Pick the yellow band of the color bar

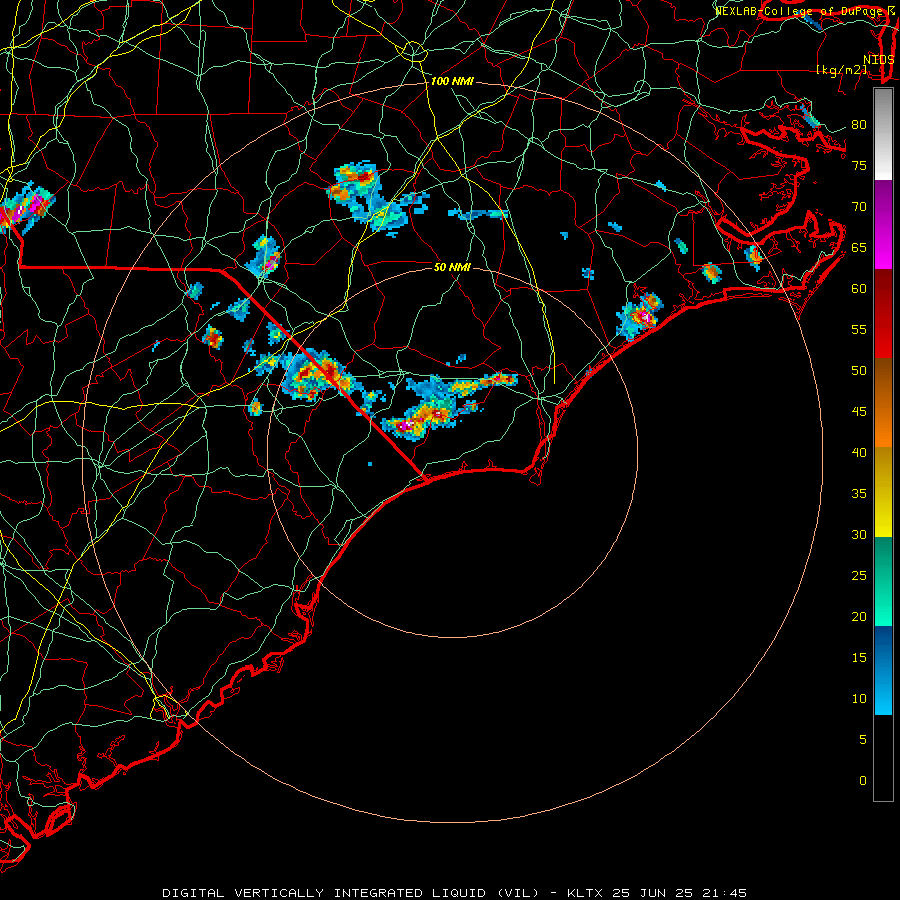click(x=883, y=492)
